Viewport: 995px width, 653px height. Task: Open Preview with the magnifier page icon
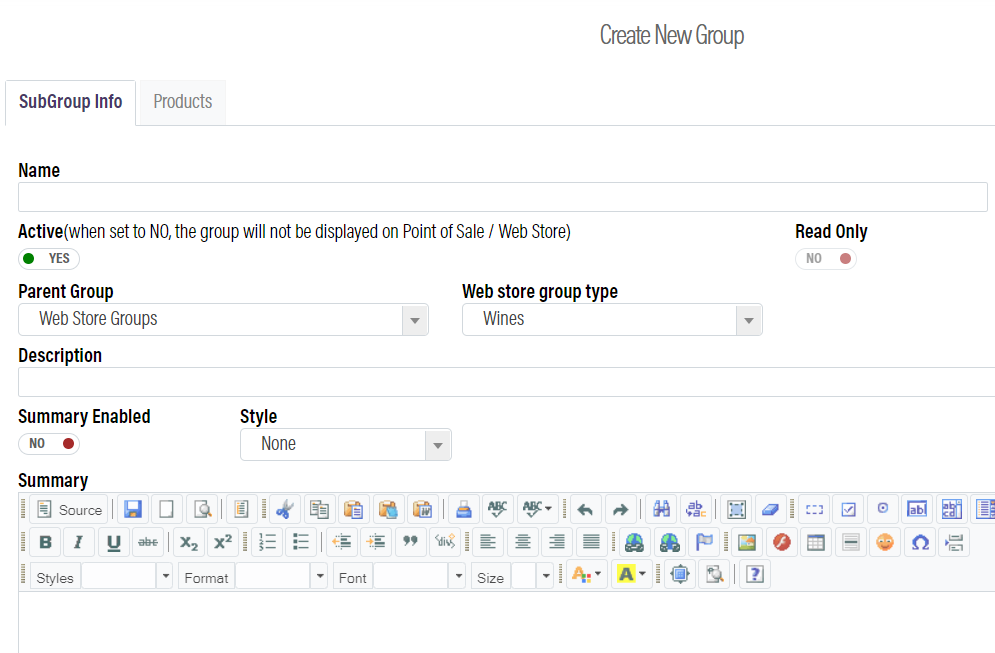202,510
